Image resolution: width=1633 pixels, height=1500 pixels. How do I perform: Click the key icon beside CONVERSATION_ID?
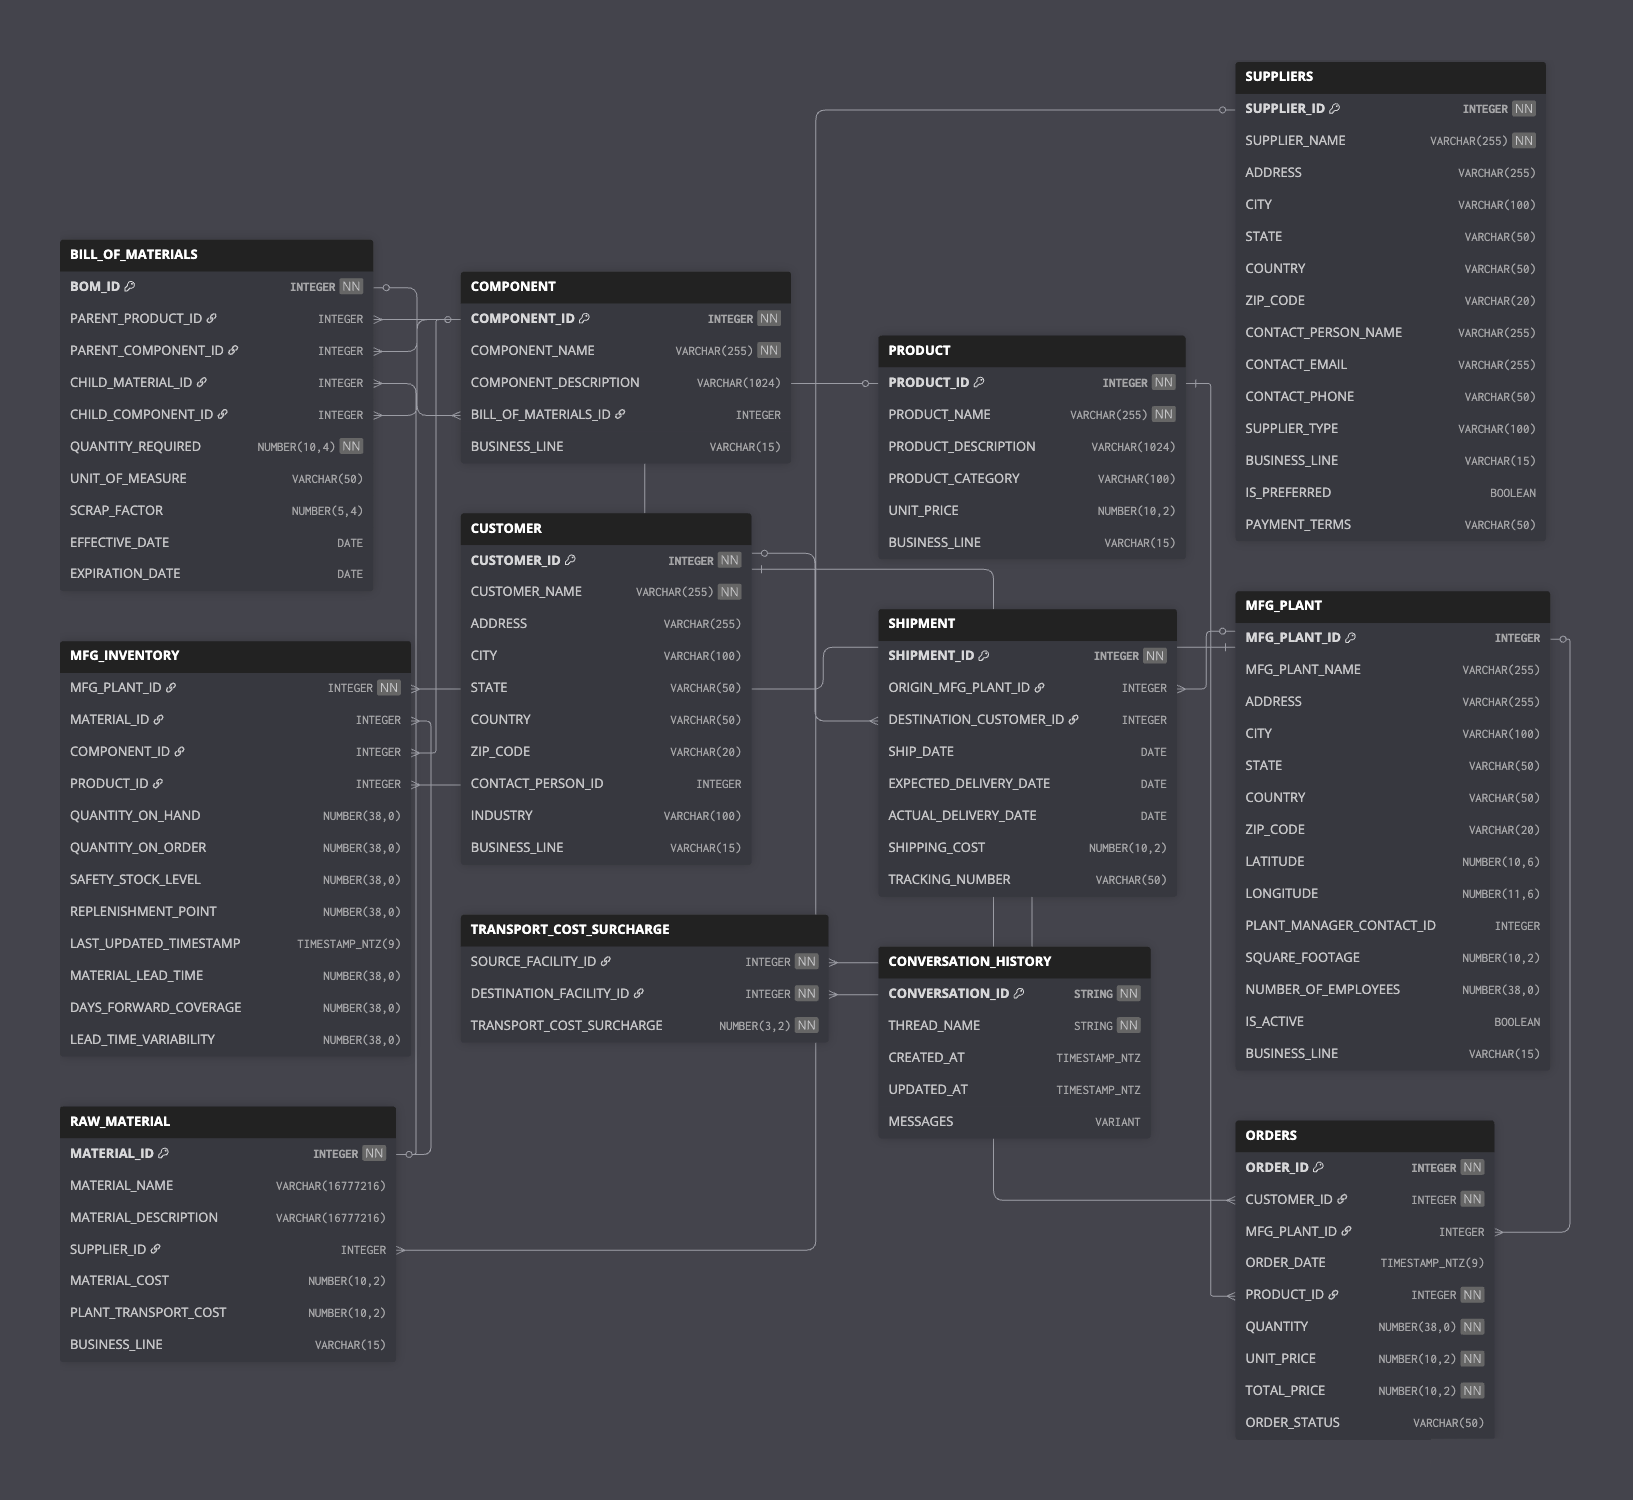click(x=1019, y=994)
